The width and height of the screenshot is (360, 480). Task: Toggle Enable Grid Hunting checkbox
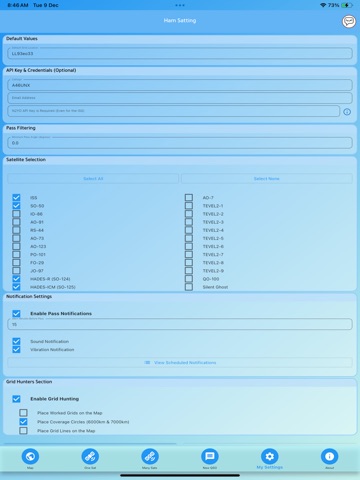16,399
